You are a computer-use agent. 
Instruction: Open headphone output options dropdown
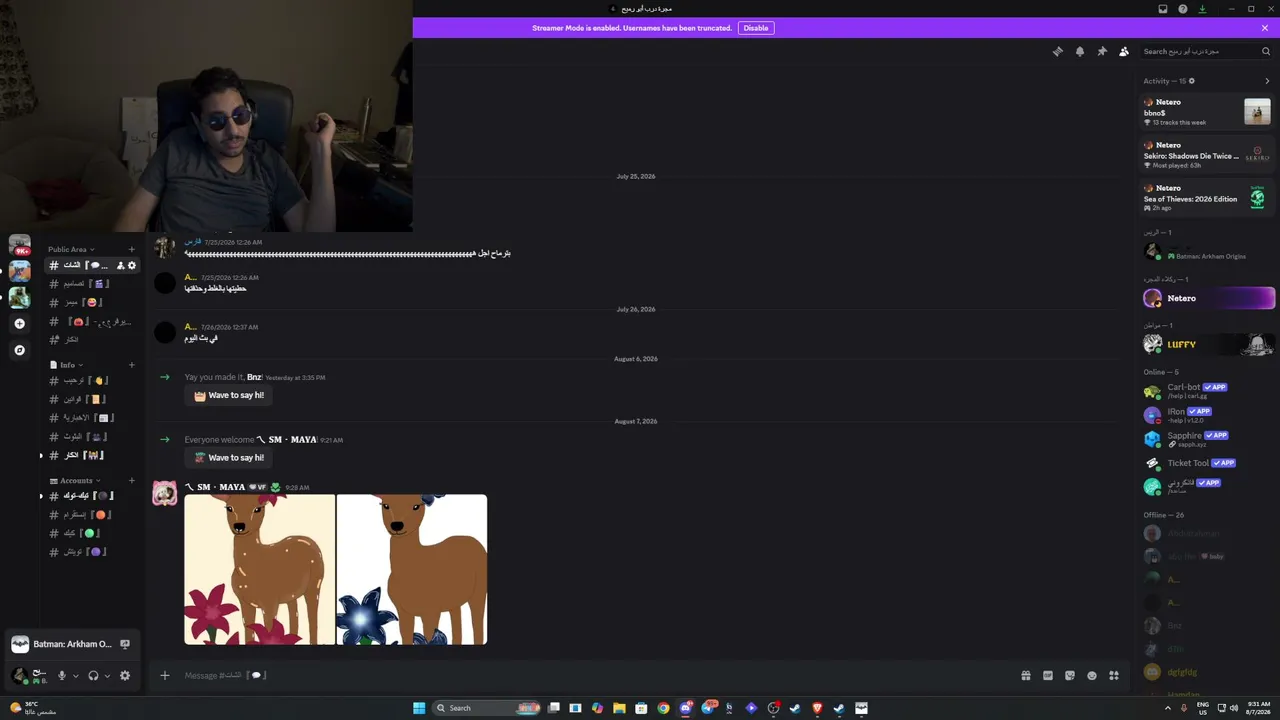coord(107,676)
